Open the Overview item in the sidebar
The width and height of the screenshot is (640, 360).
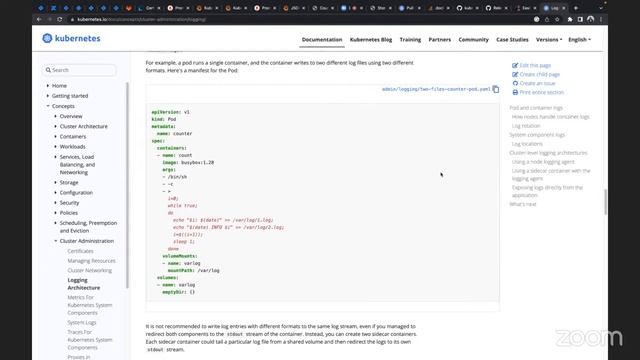[71, 116]
